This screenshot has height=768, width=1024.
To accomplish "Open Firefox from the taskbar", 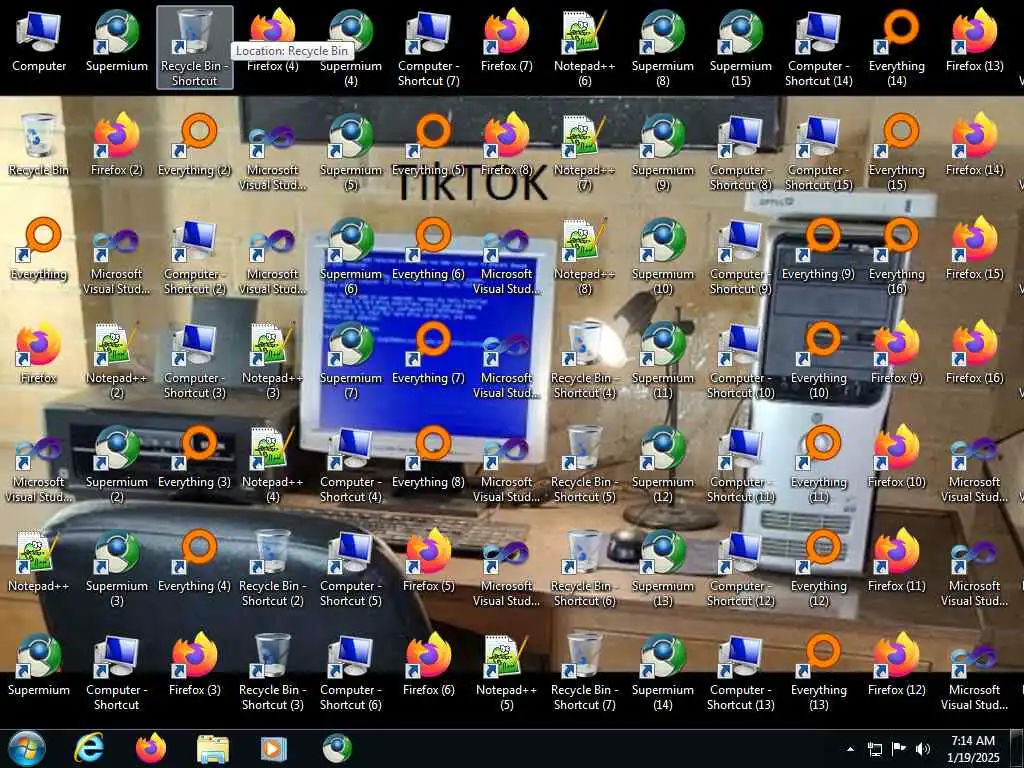I will click(151, 748).
